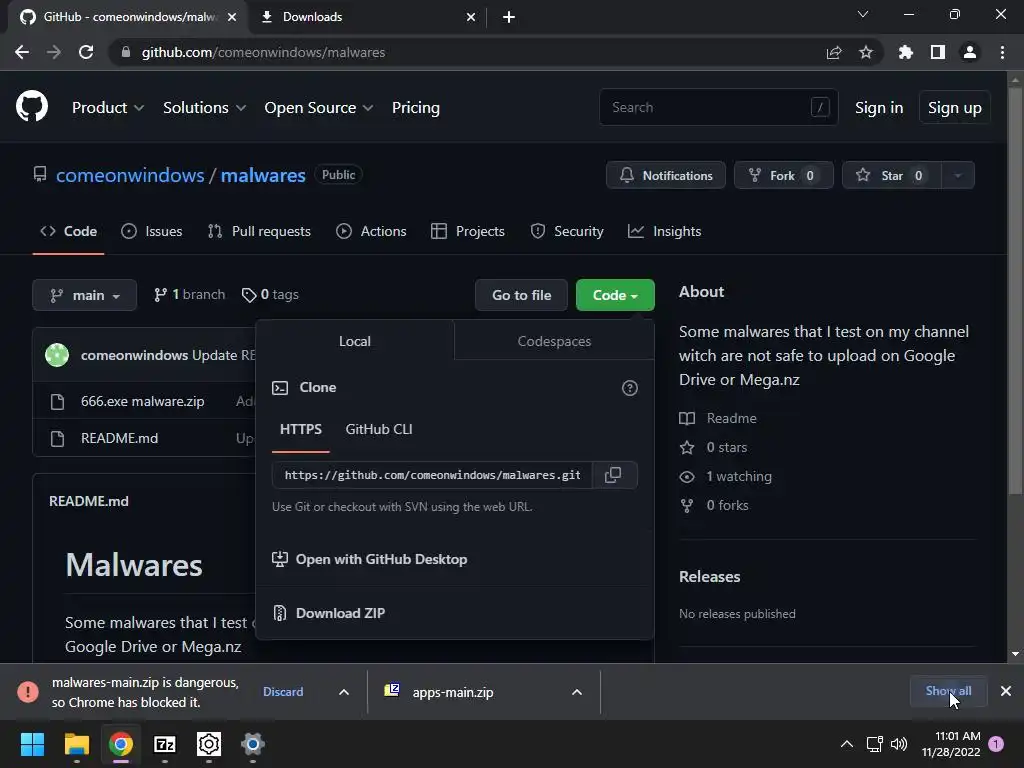Click the Notifications button
This screenshot has height=768, width=1024.
[x=665, y=175]
